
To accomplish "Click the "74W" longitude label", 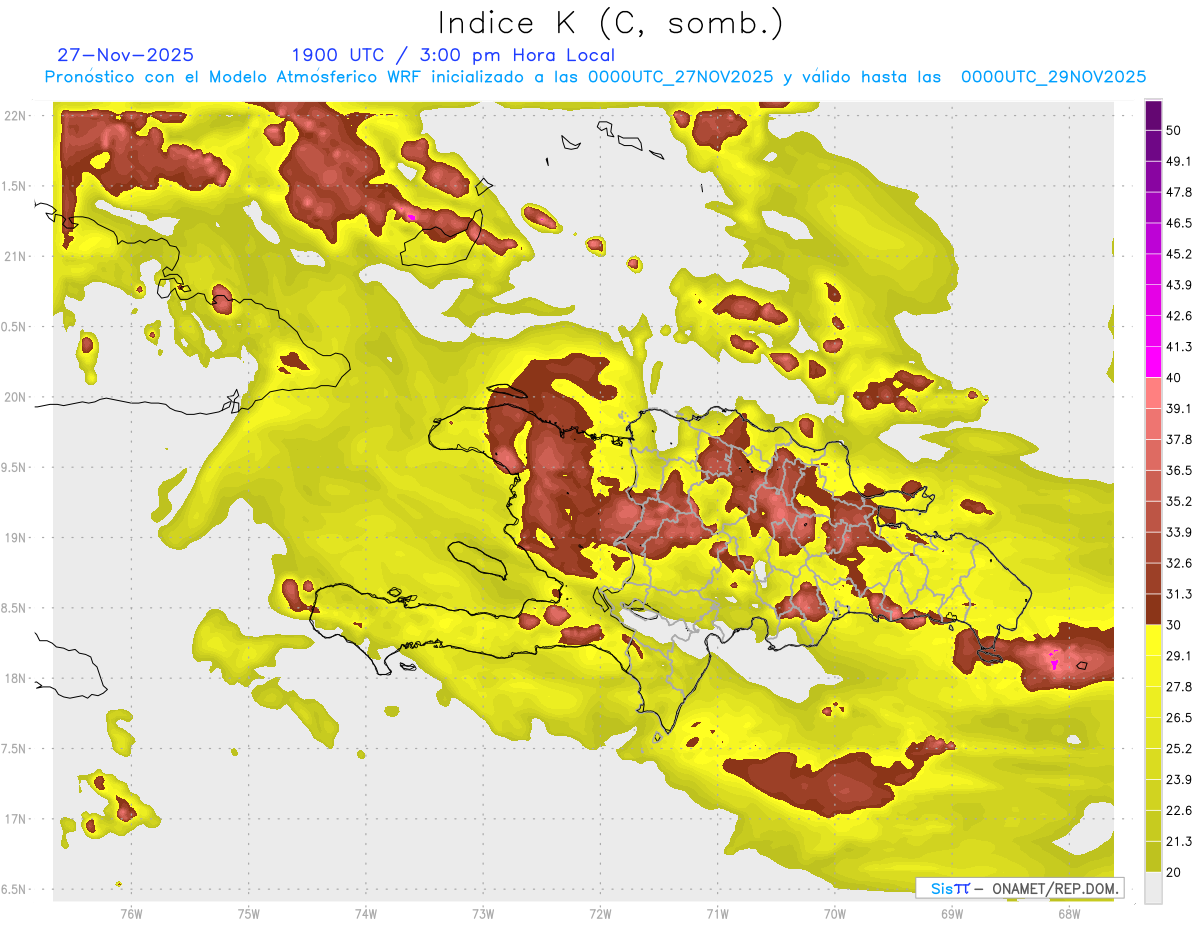I will point(366,912).
